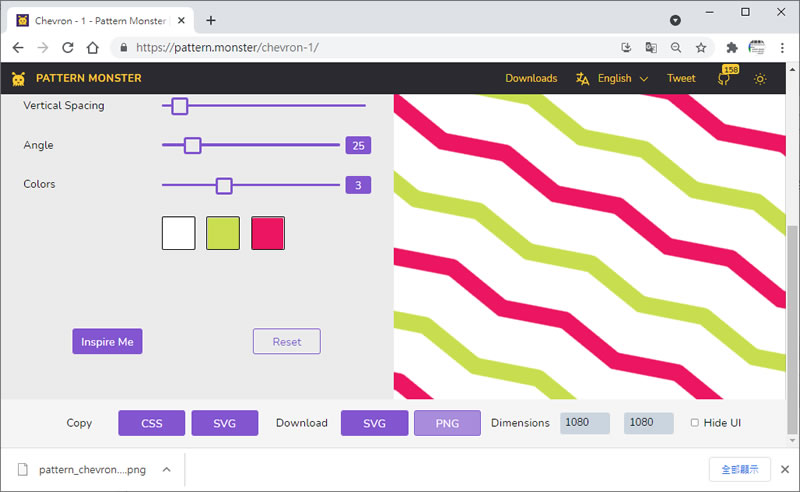Click the Vertical Spacing label
Screen dimensions: 800x492
pos(64,106)
